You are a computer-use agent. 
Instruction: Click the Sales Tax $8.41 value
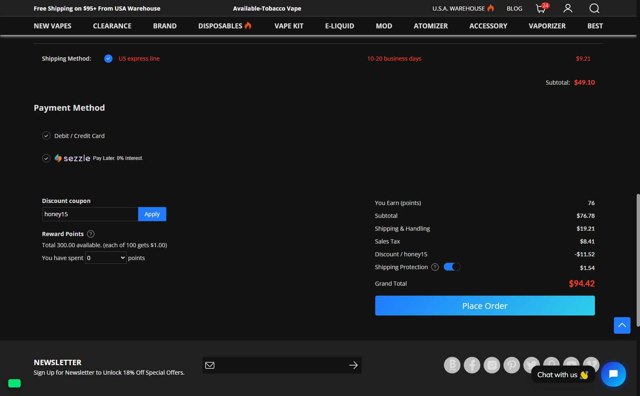pos(587,242)
